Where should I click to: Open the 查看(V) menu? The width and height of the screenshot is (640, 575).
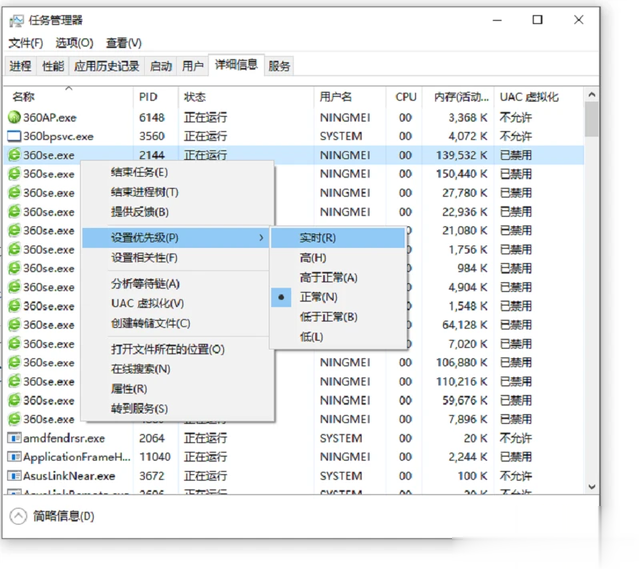coord(124,43)
